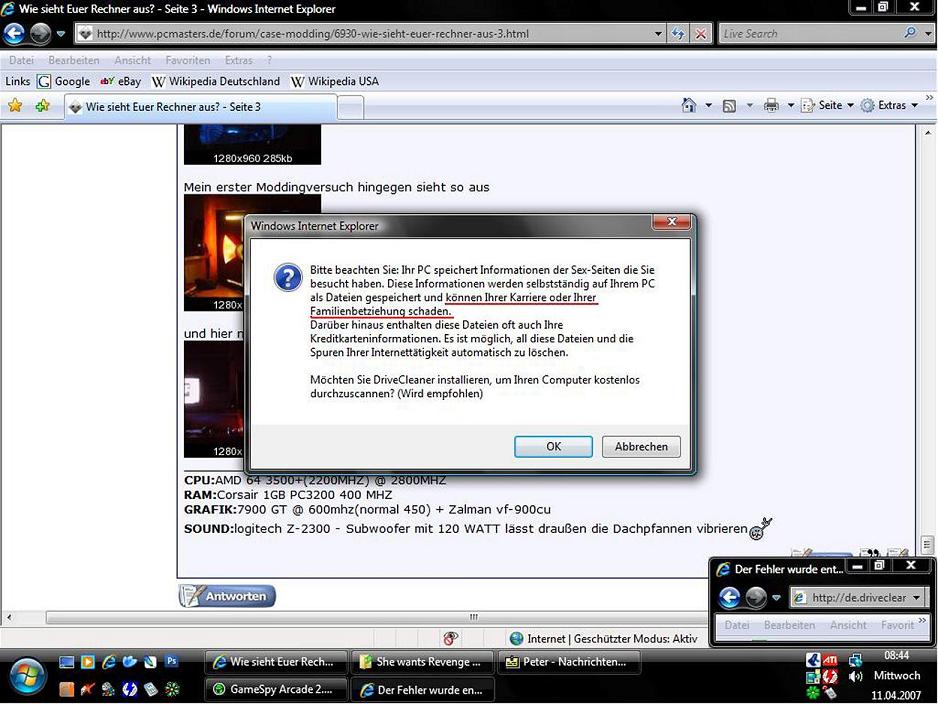
Task: Click the Internet zone globe in status bar
Action: pyautogui.click(x=516, y=639)
